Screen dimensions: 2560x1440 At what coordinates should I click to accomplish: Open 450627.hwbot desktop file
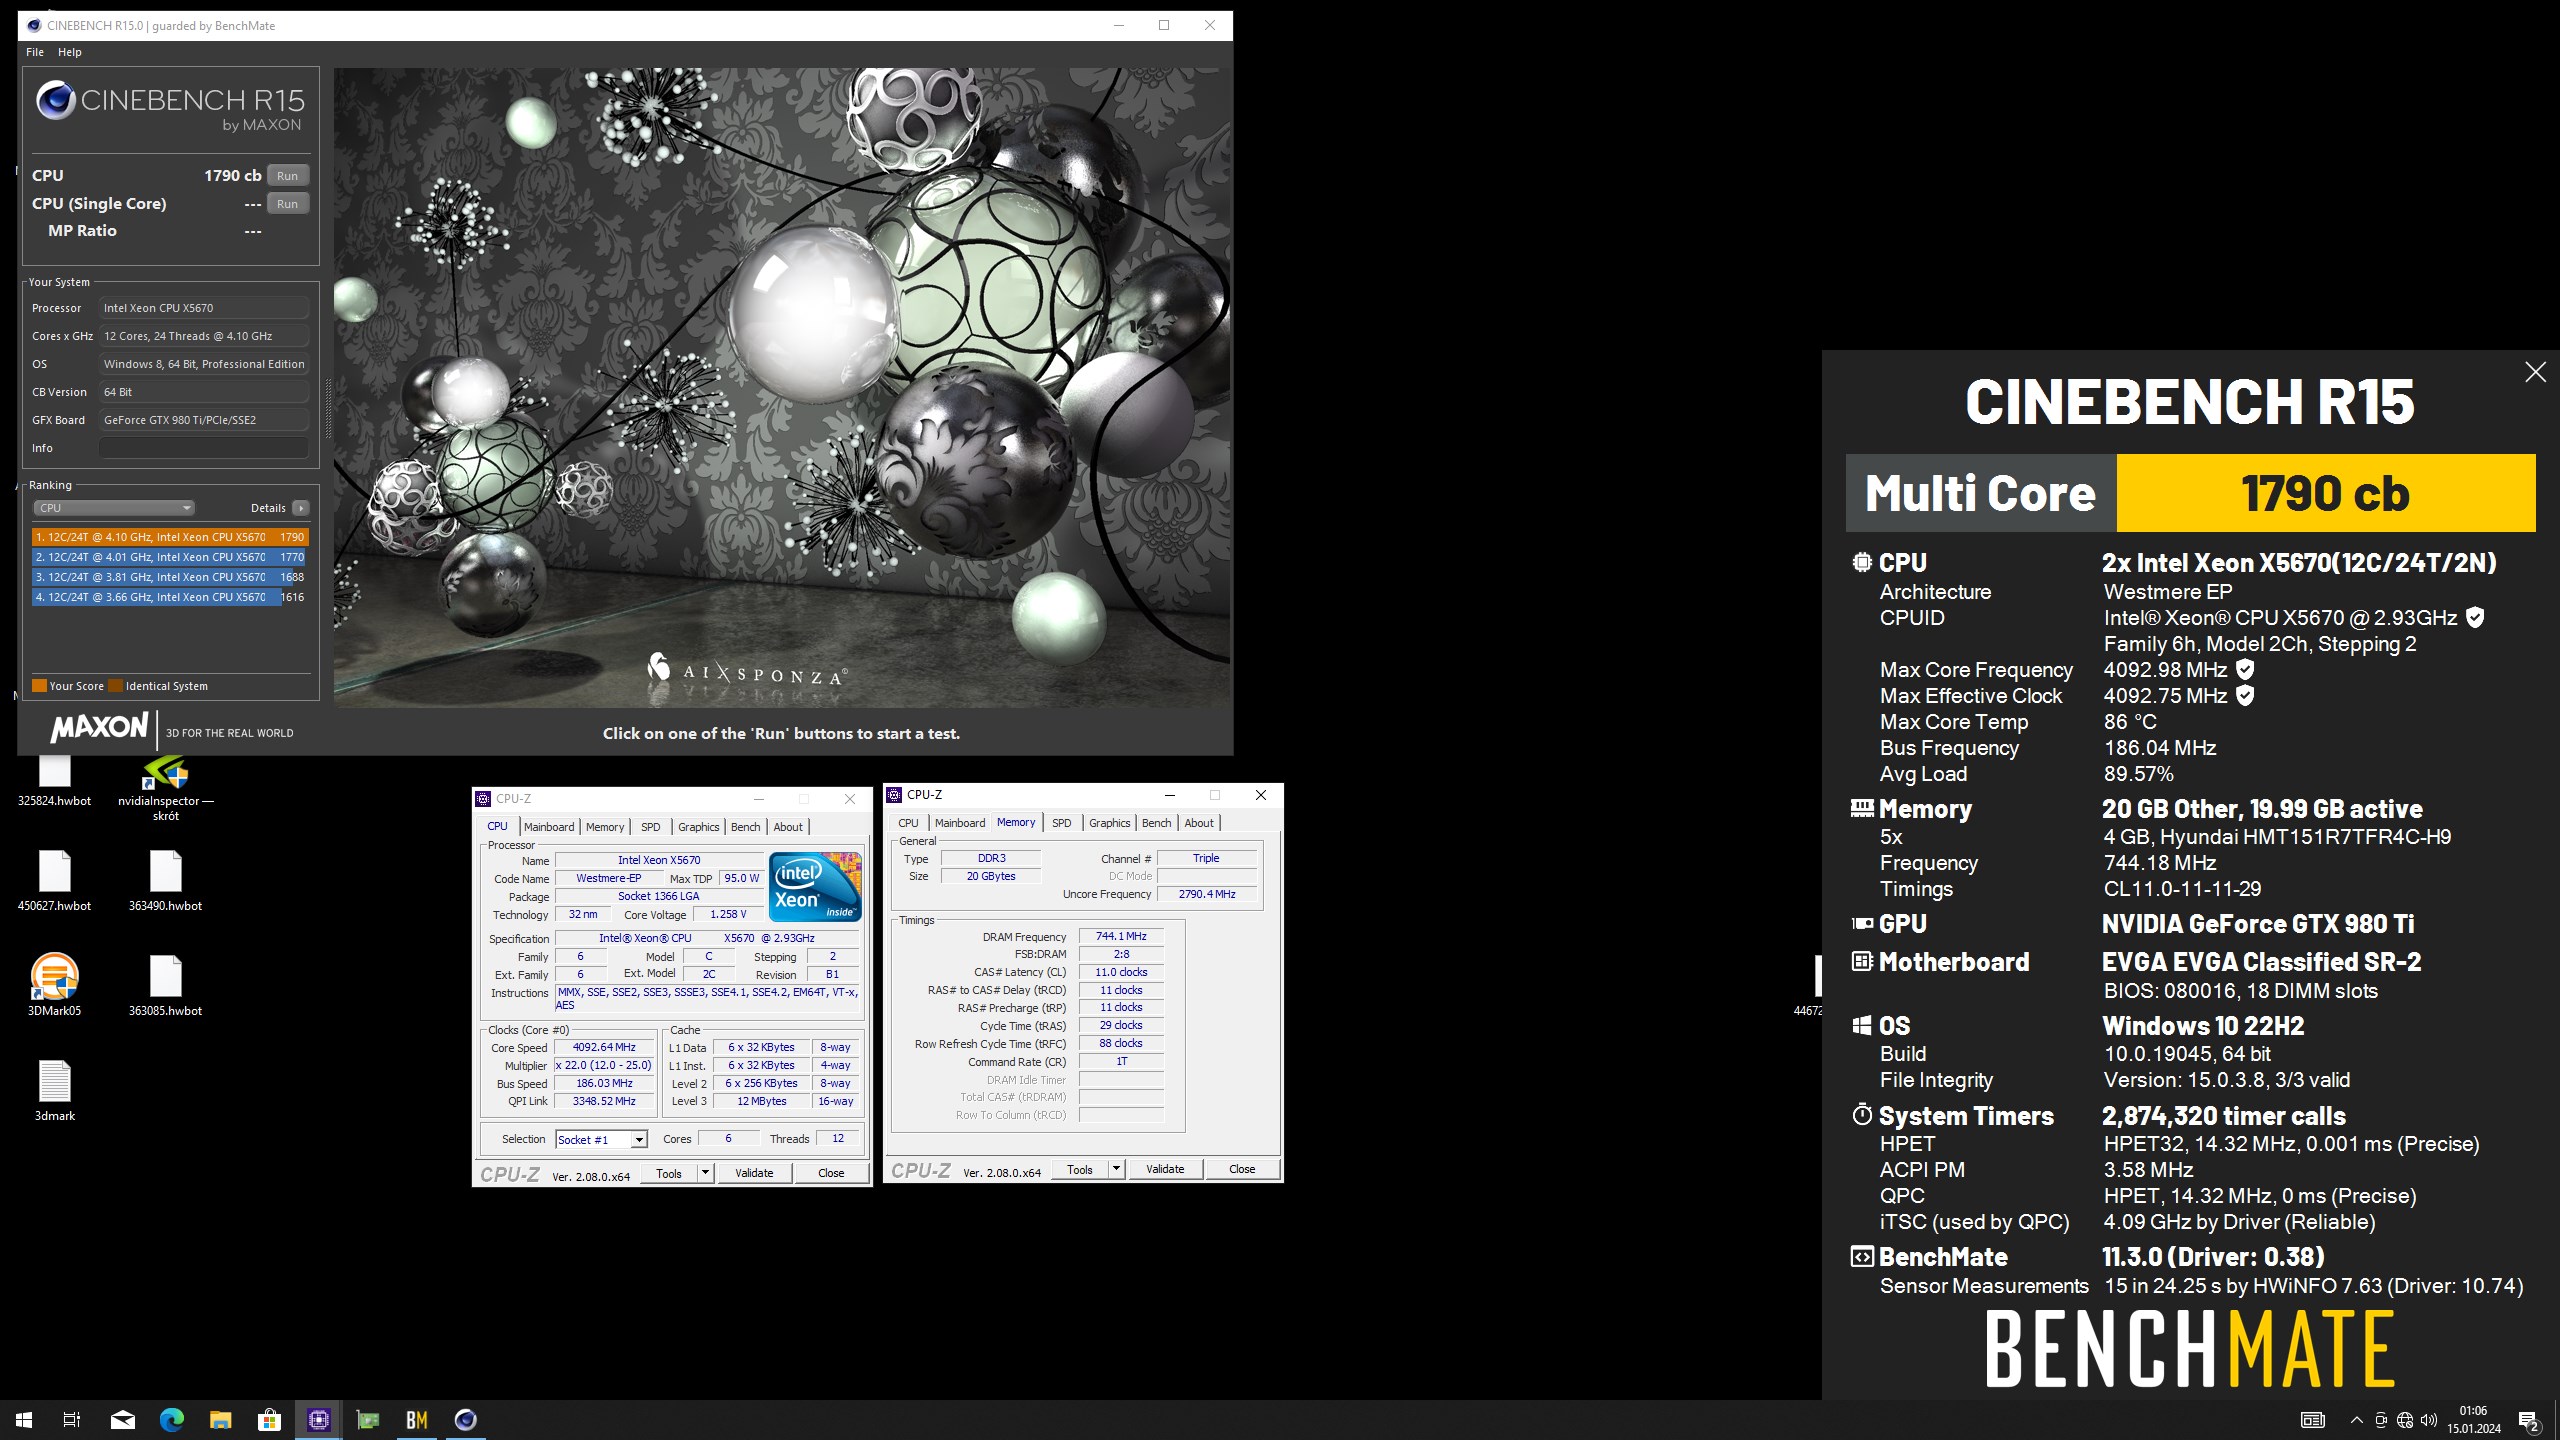[x=54, y=881]
